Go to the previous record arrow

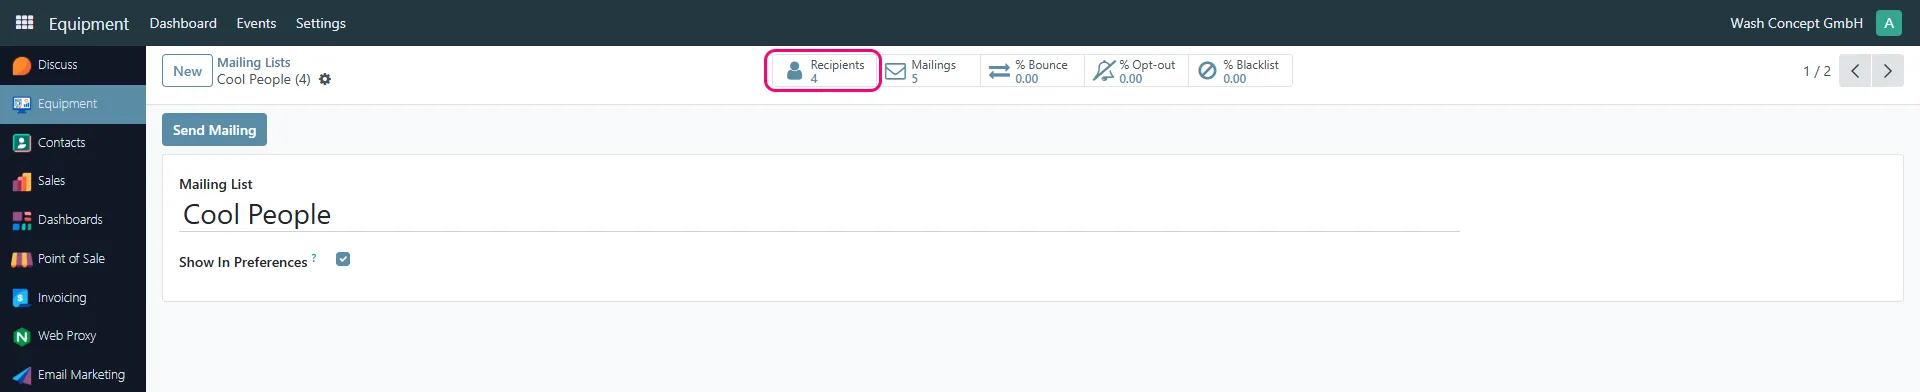coord(1855,71)
